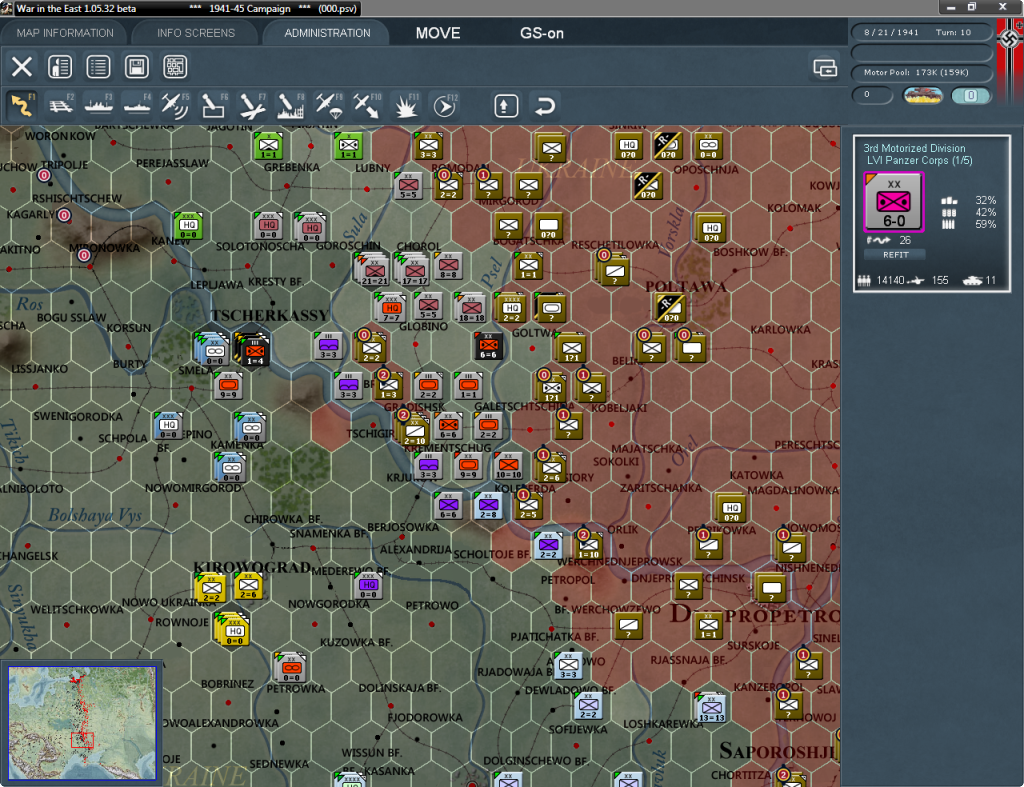Select the 2=10 Soviet stack near Tschigirin
The image size is (1024, 787).
coord(413,429)
